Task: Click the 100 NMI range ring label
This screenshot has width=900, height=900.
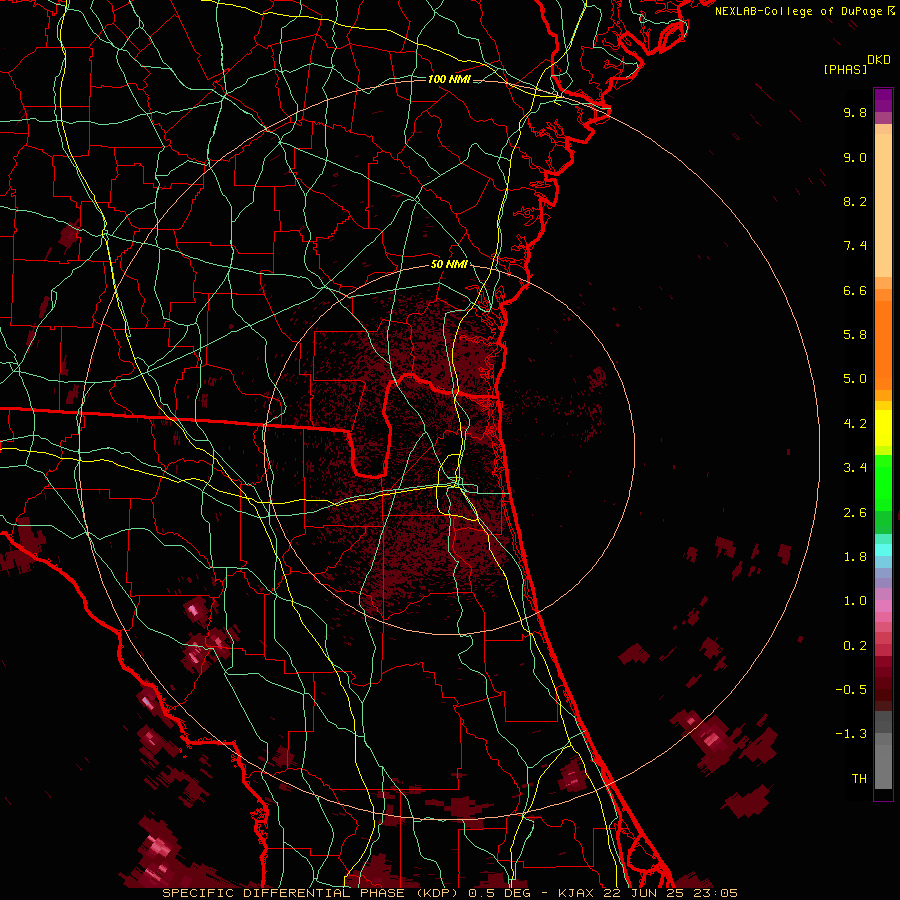Action: click(449, 79)
